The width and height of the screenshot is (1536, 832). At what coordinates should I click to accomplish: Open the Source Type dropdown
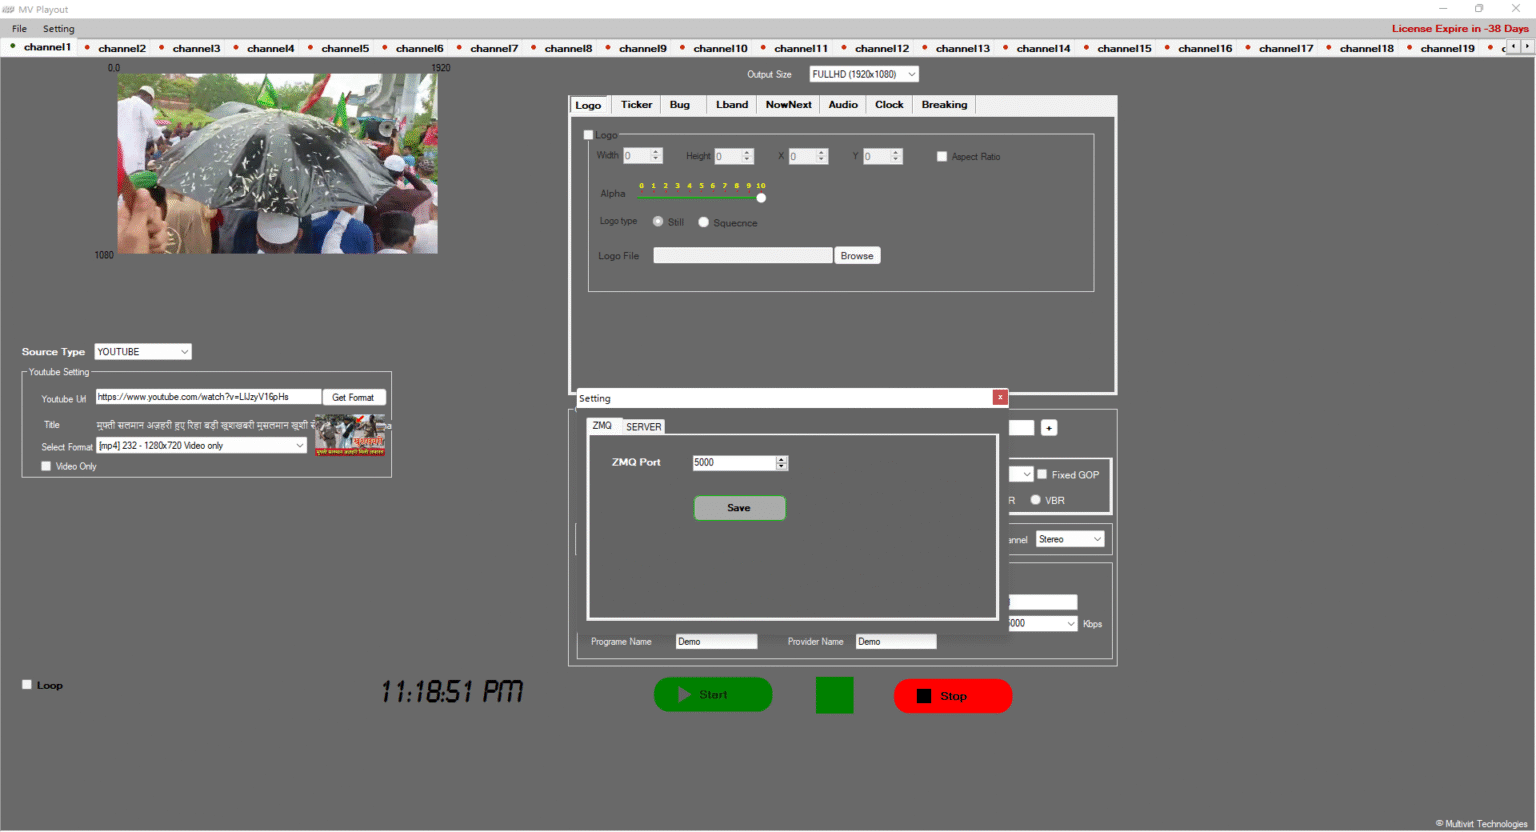[143, 352]
